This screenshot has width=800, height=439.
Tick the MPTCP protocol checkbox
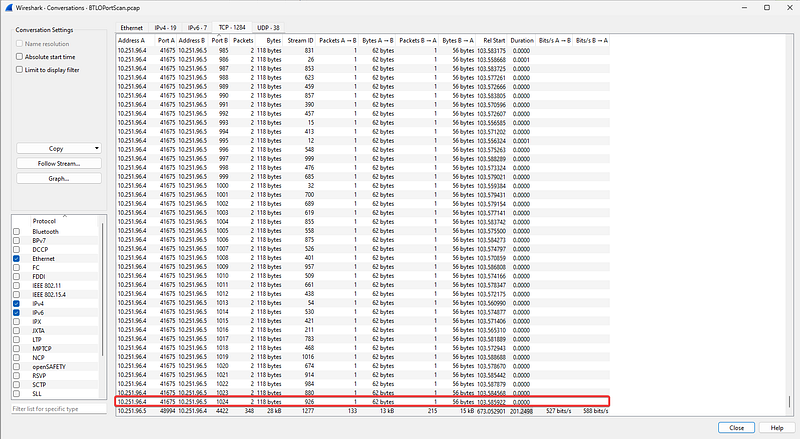[16, 349]
